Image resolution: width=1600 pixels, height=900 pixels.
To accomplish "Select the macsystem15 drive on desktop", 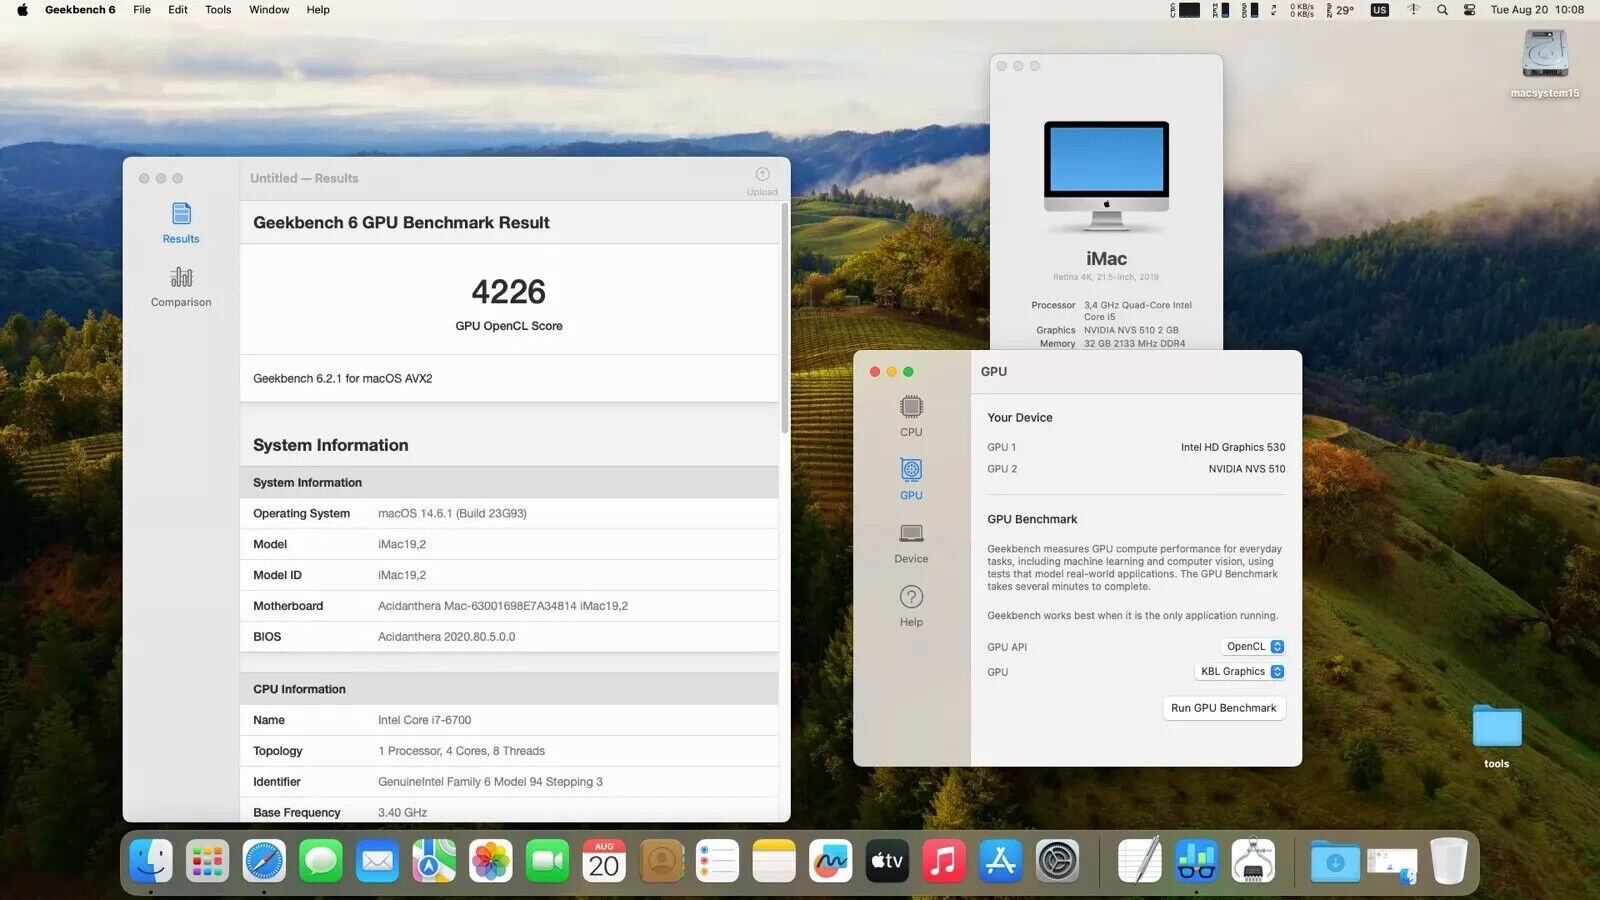I will pyautogui.click(x=1545, y=63).
